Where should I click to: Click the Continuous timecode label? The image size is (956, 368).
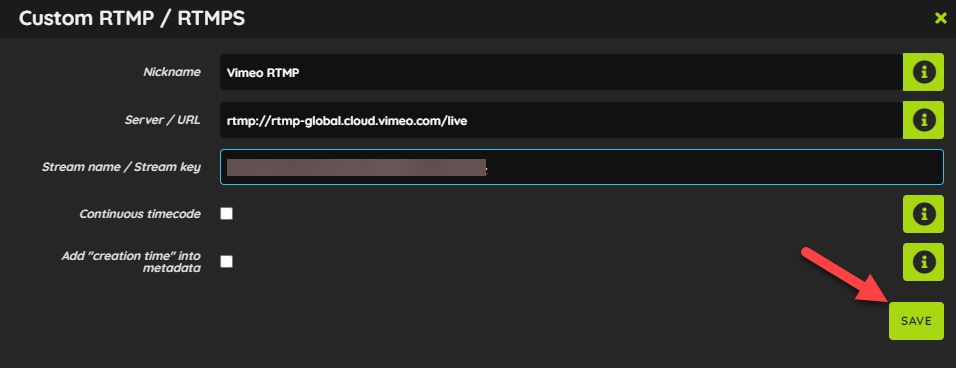coord(140,214)
